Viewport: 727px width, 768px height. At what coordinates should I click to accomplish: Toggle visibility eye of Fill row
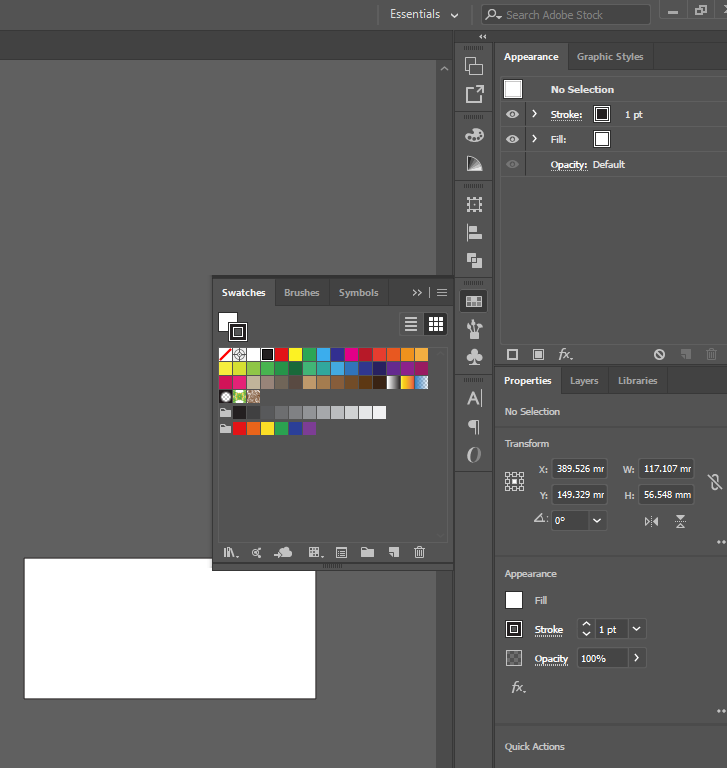tap(512, 139)
